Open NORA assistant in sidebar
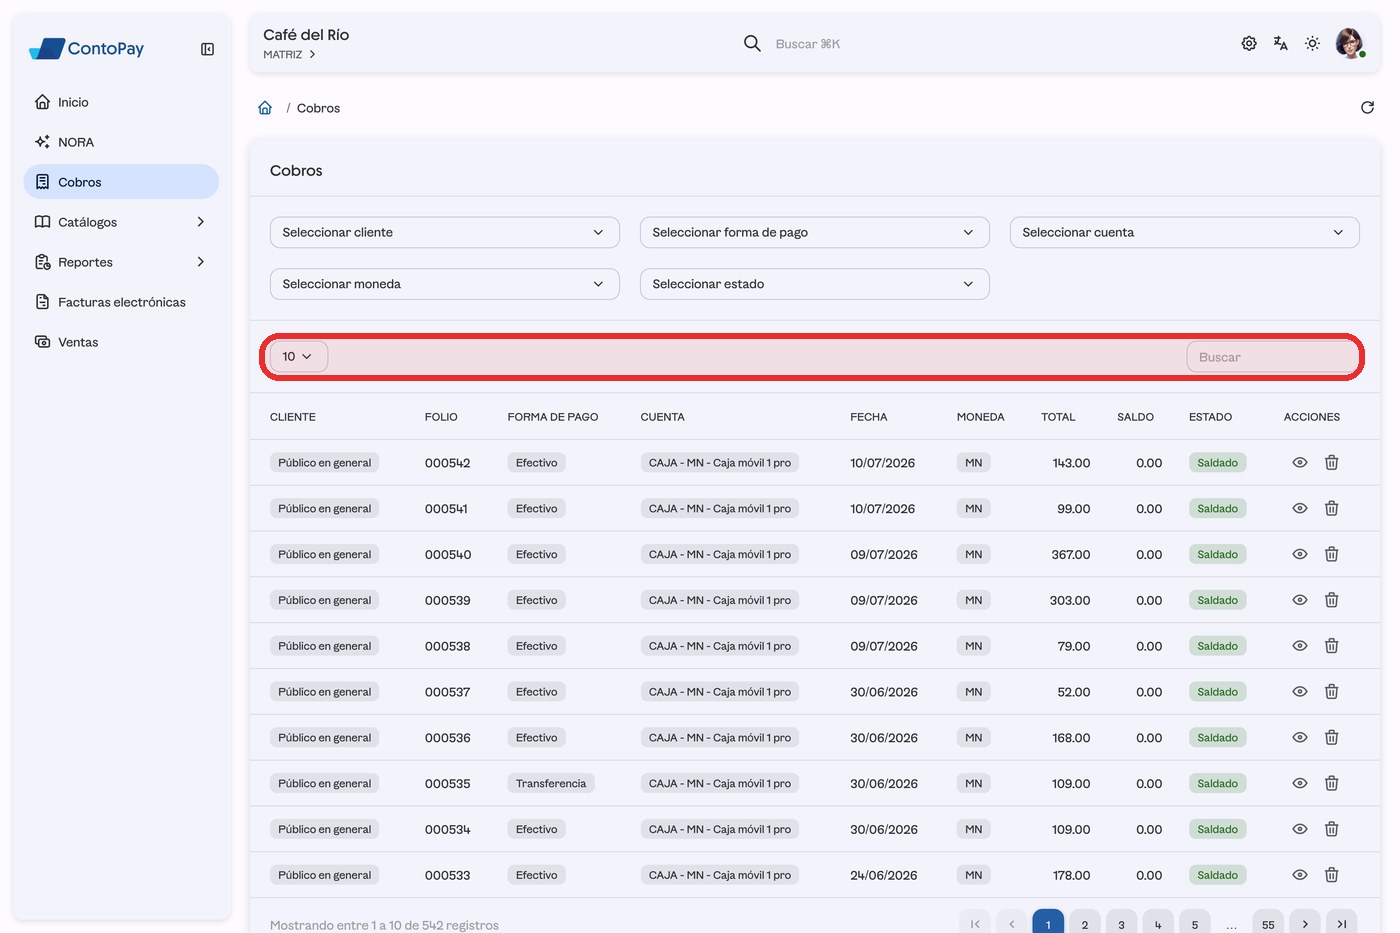1400x933 pixels. click(120, 142)
